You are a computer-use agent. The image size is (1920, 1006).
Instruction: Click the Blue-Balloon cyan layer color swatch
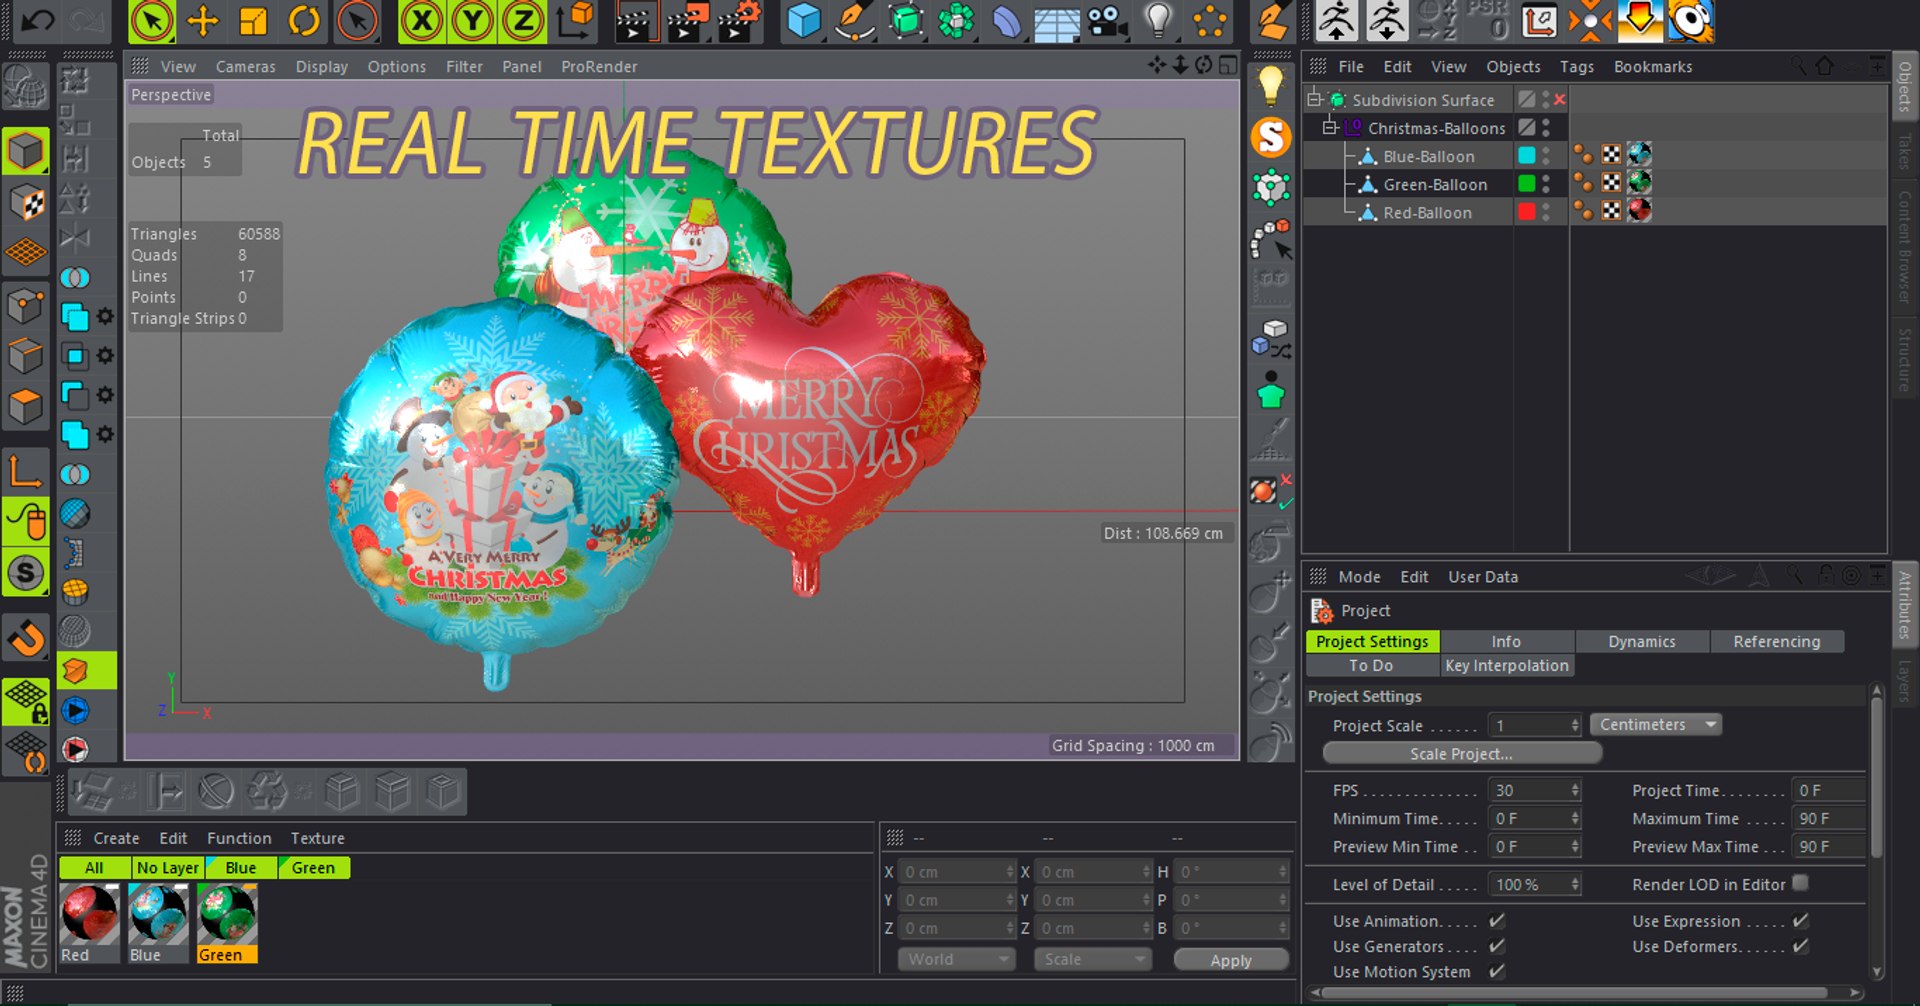pyautogui.click(x=1527, y=155)
